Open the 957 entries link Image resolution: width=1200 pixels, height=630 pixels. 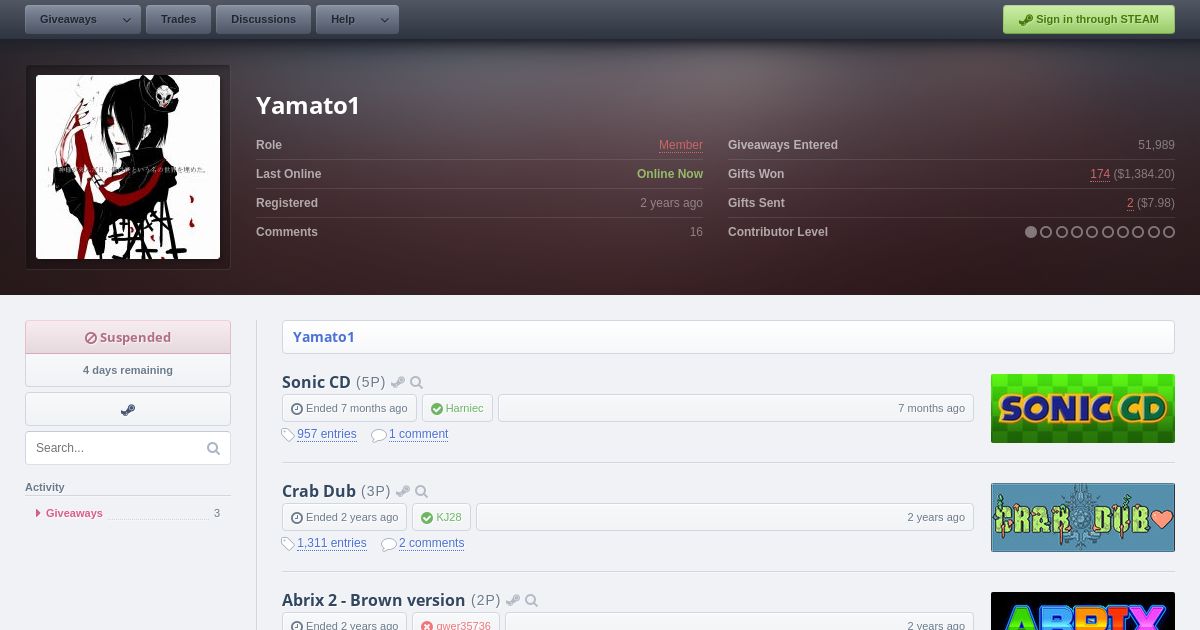point(327,434)
